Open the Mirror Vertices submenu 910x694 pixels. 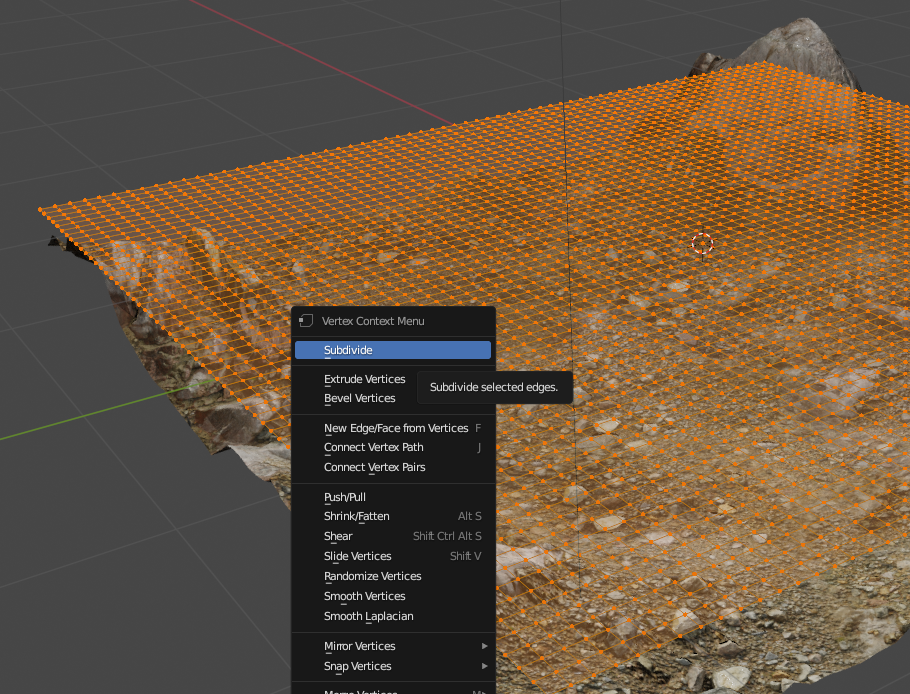[x=393, y=646]
